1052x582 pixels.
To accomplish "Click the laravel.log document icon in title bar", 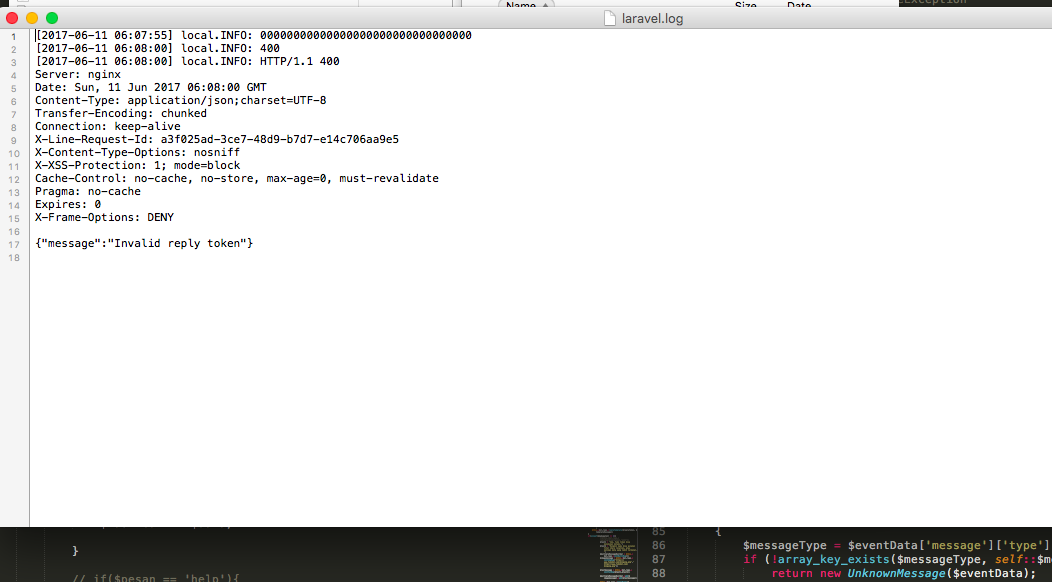I will [x=609, y=17].
